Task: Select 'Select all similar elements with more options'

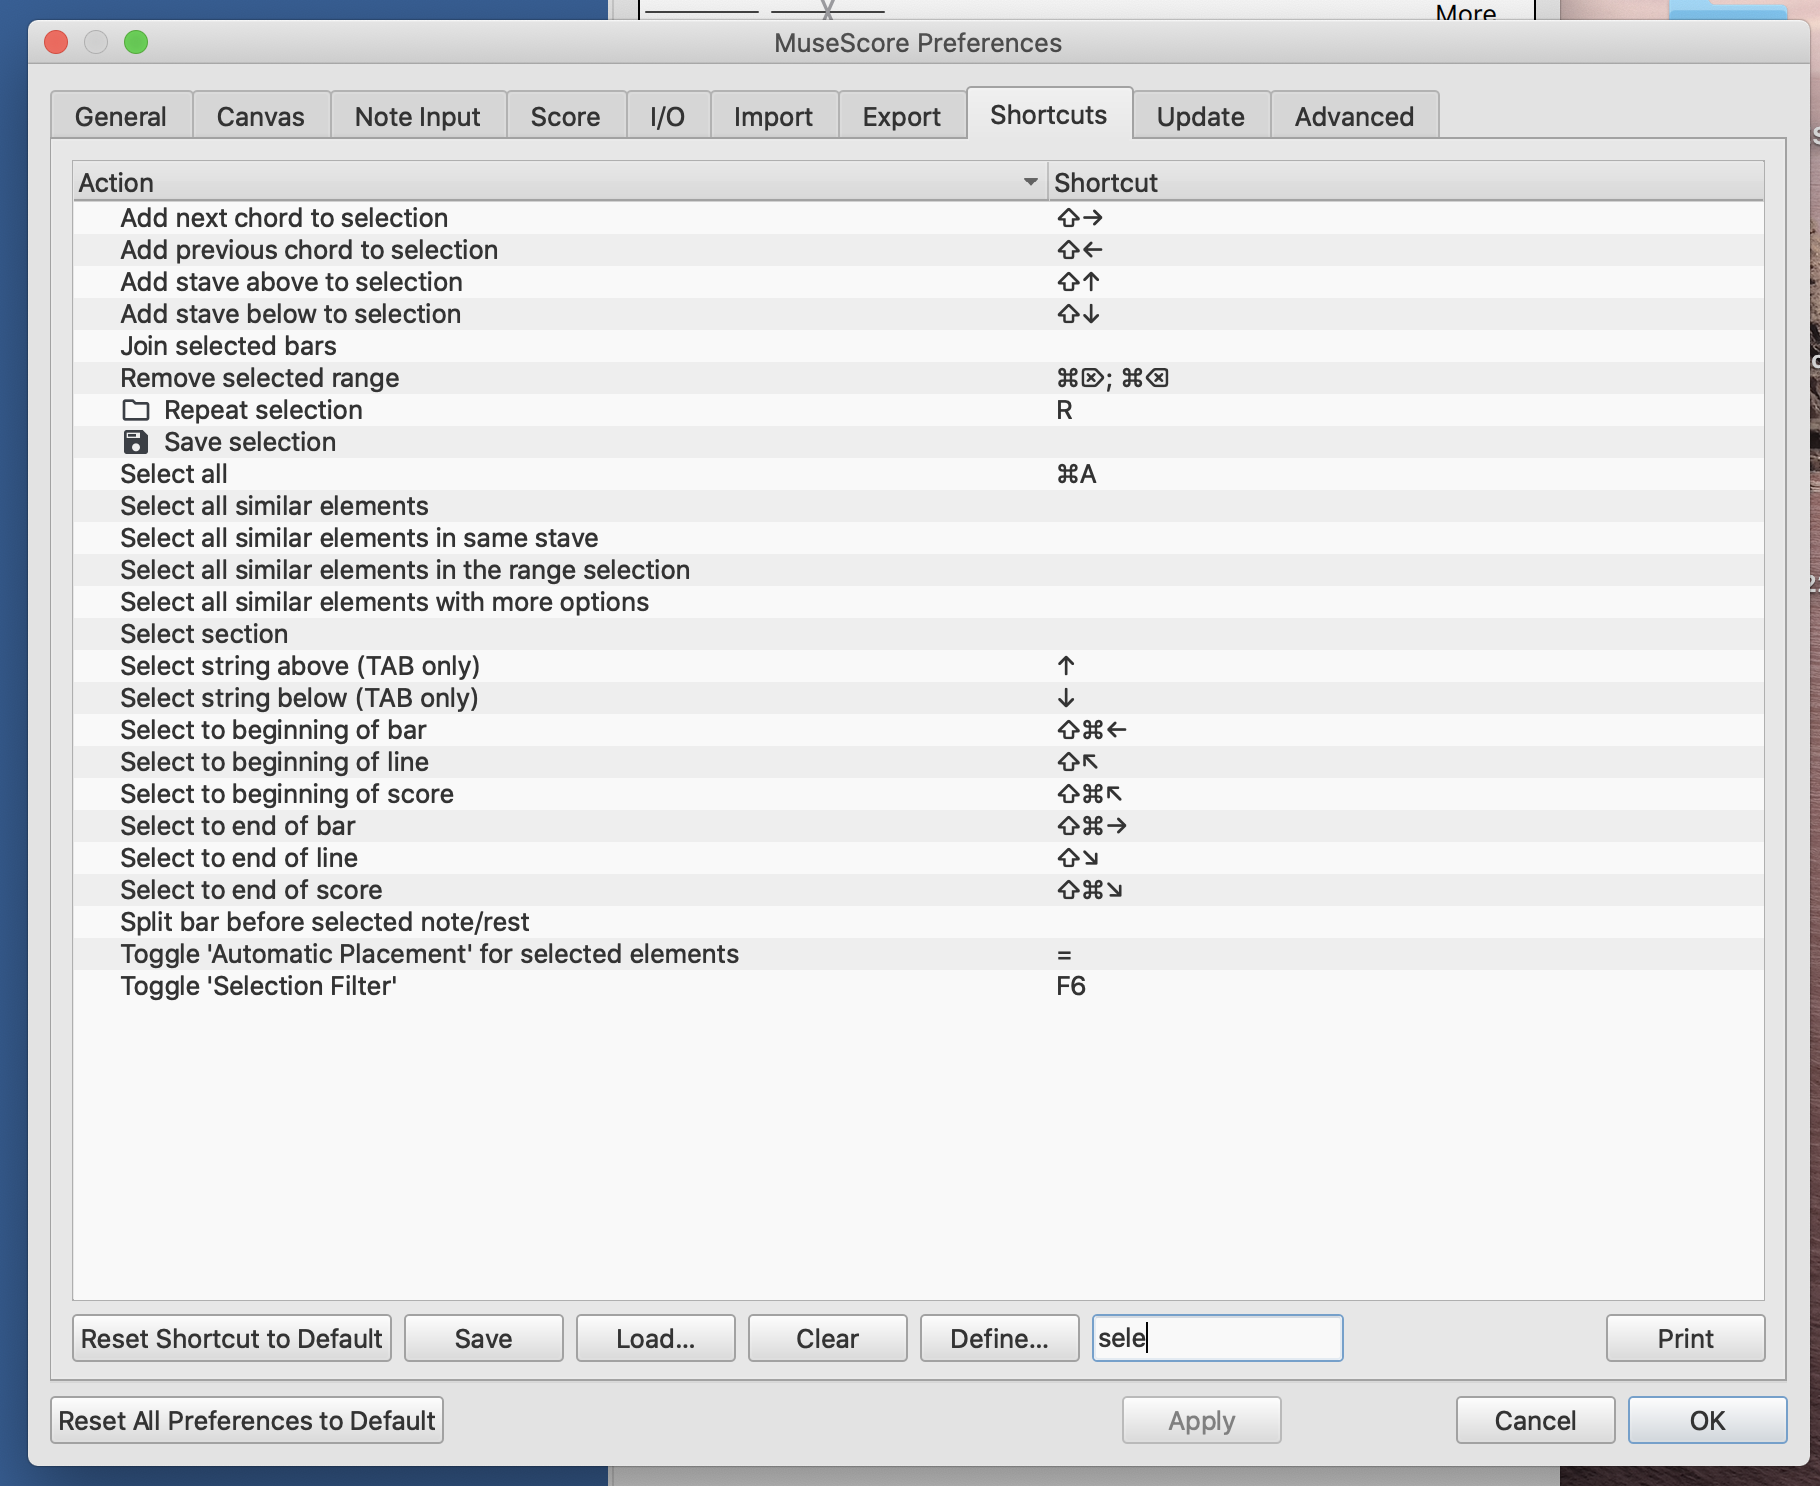Action: 918,602
